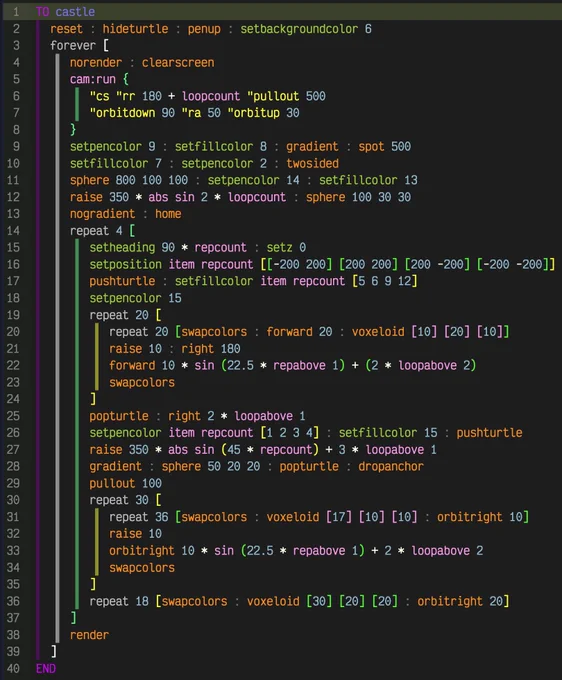The height and width of the screenshot is (680, 562).
Task: Click "repeat 18" on line 36
Action: 119,602
